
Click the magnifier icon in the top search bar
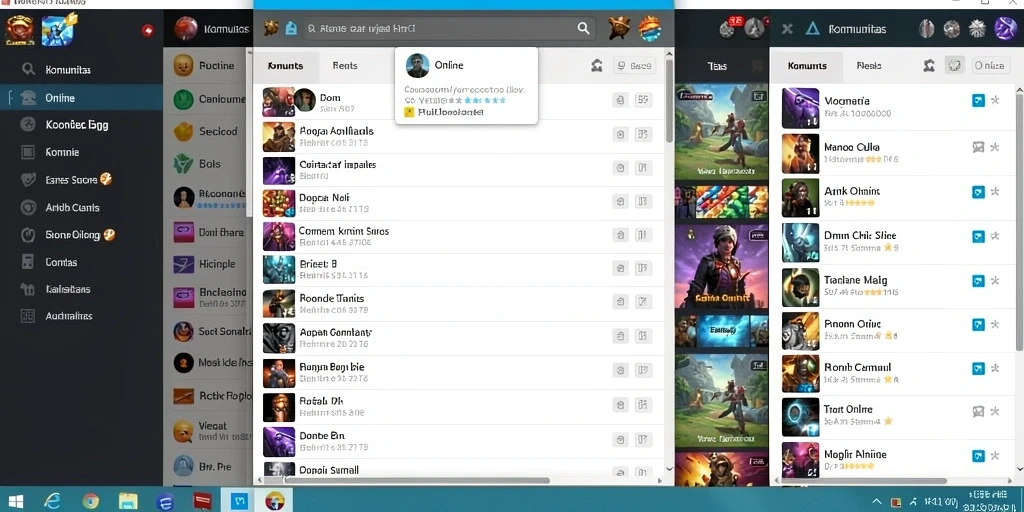point(583,28)
